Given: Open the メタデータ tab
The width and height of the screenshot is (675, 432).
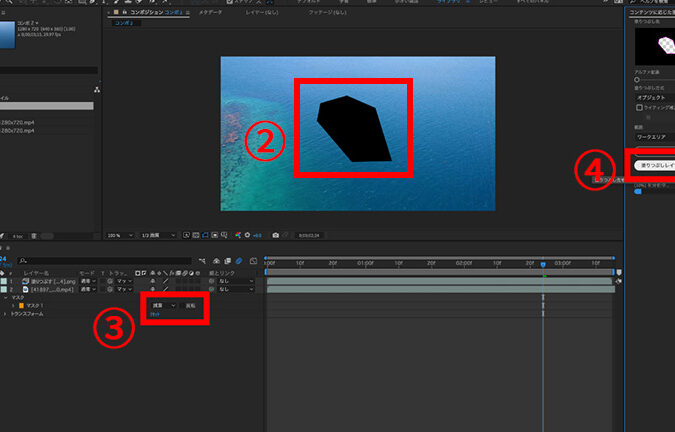Looking at the screenshot, I should [x=210, y=12].
